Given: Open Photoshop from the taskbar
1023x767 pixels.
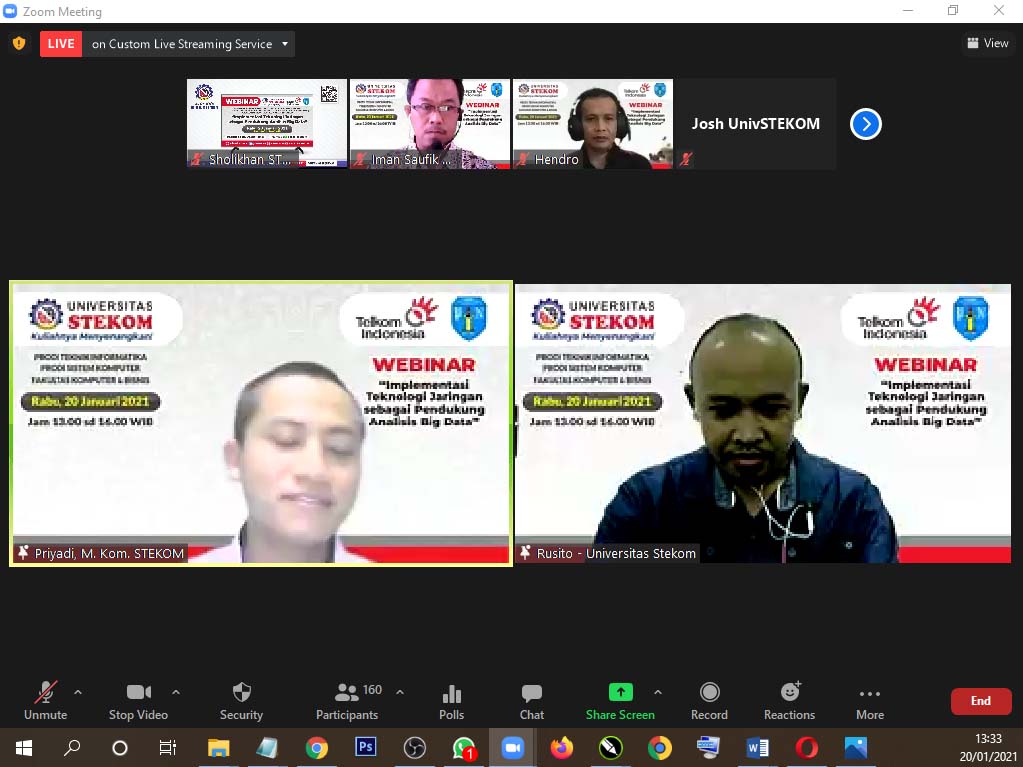Looking at the screenshot, I should pyautogui.click(x=365, y=747).
